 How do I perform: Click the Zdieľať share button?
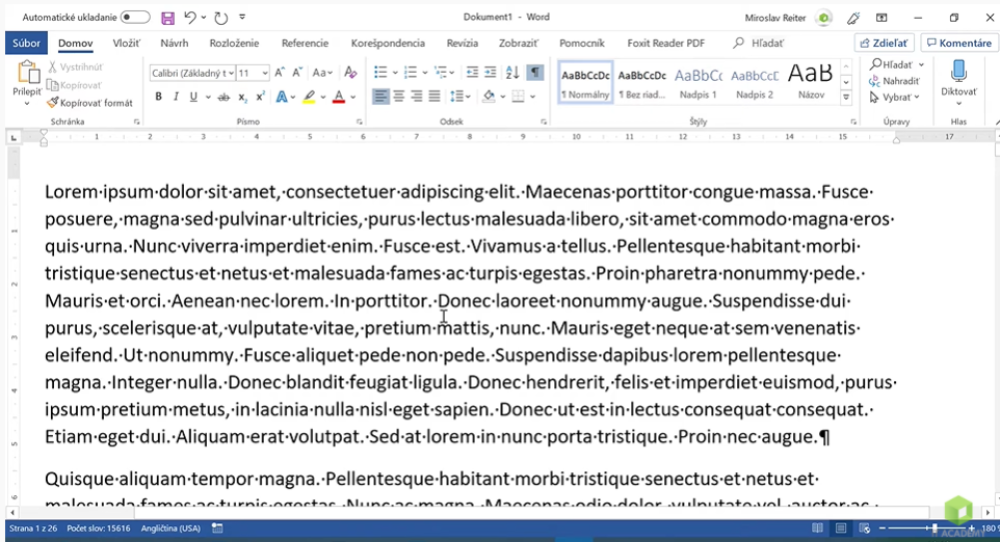[885, 43]
